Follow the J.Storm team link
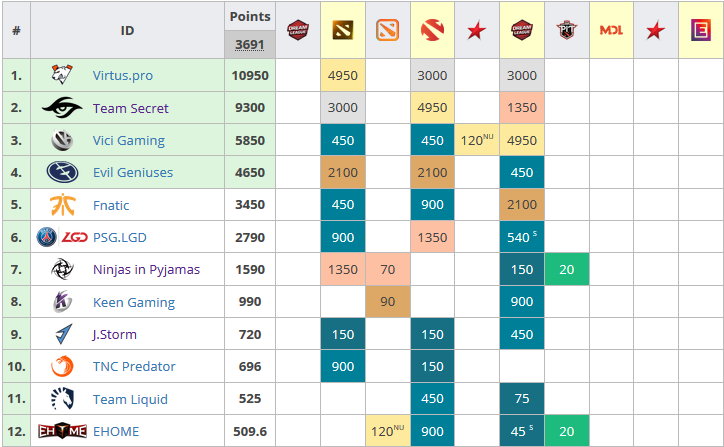Screen dimensions: 724x447 tap(114, 334)
